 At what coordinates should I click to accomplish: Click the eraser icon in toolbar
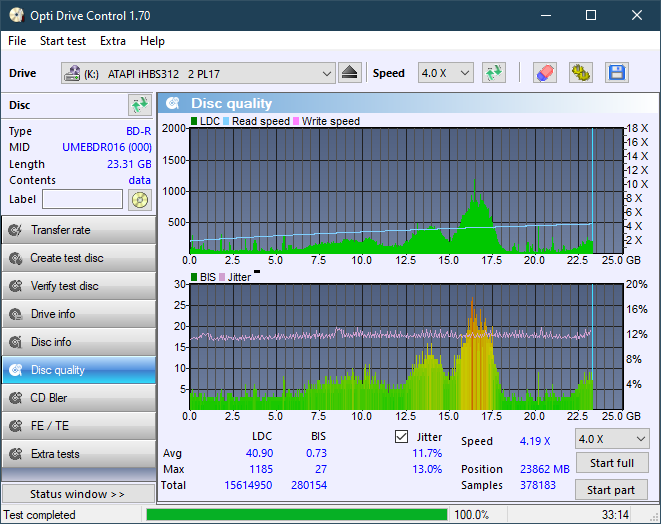tap(544, 73)
